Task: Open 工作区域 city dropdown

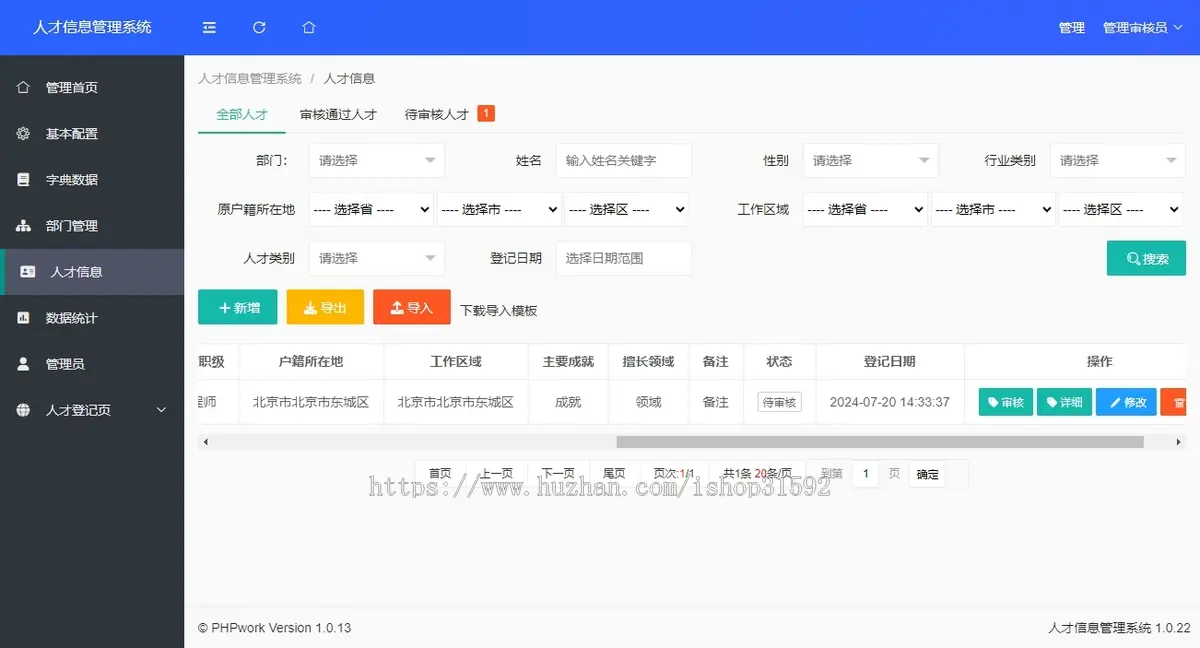Action: click(x=993, y=209)
